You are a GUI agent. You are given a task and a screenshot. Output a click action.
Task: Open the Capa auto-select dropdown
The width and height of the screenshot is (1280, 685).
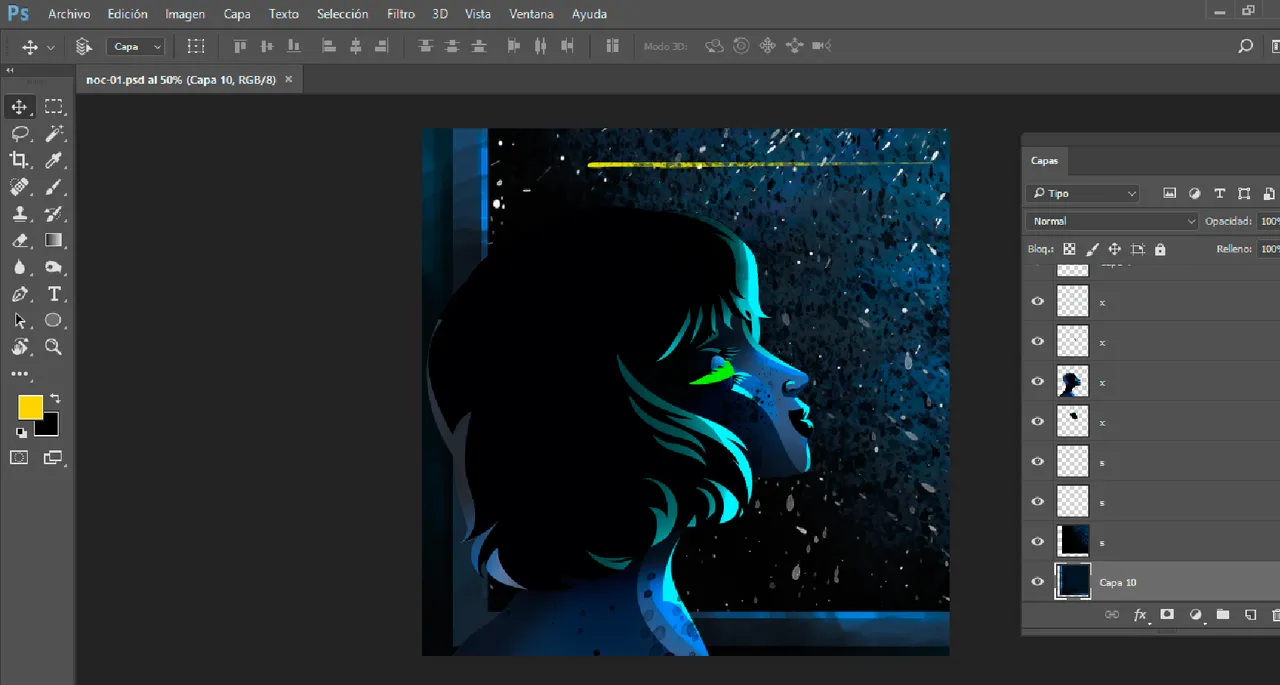point(136,46)
